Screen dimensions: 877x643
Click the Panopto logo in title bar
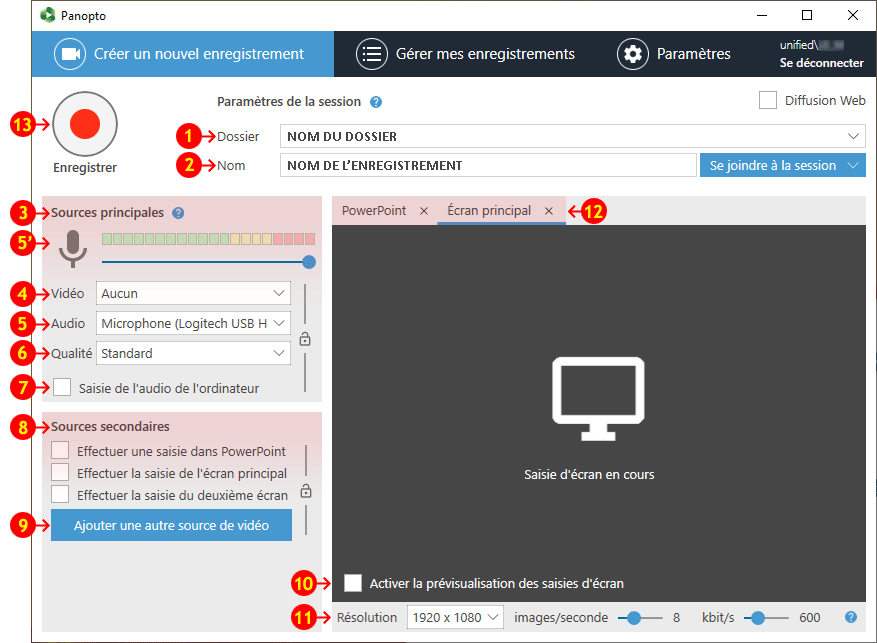tap(48, 15)
